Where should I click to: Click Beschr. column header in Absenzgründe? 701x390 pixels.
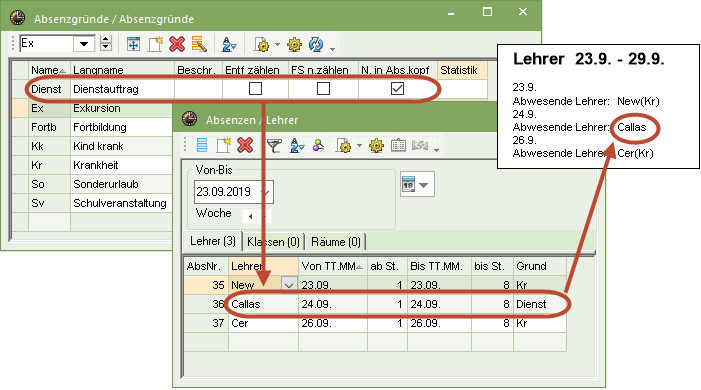point(198,70)
